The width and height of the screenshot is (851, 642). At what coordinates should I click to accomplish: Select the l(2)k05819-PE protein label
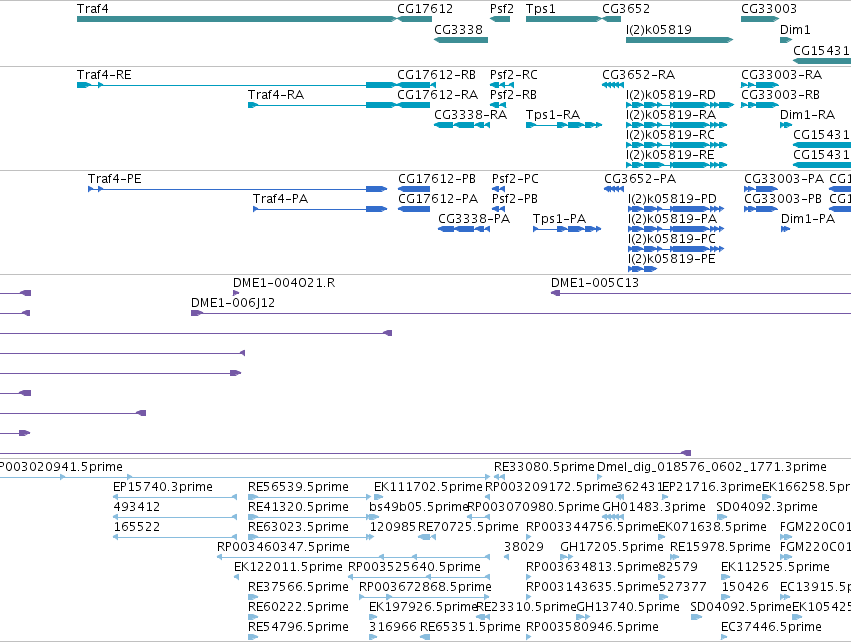(x=672, y=259)
